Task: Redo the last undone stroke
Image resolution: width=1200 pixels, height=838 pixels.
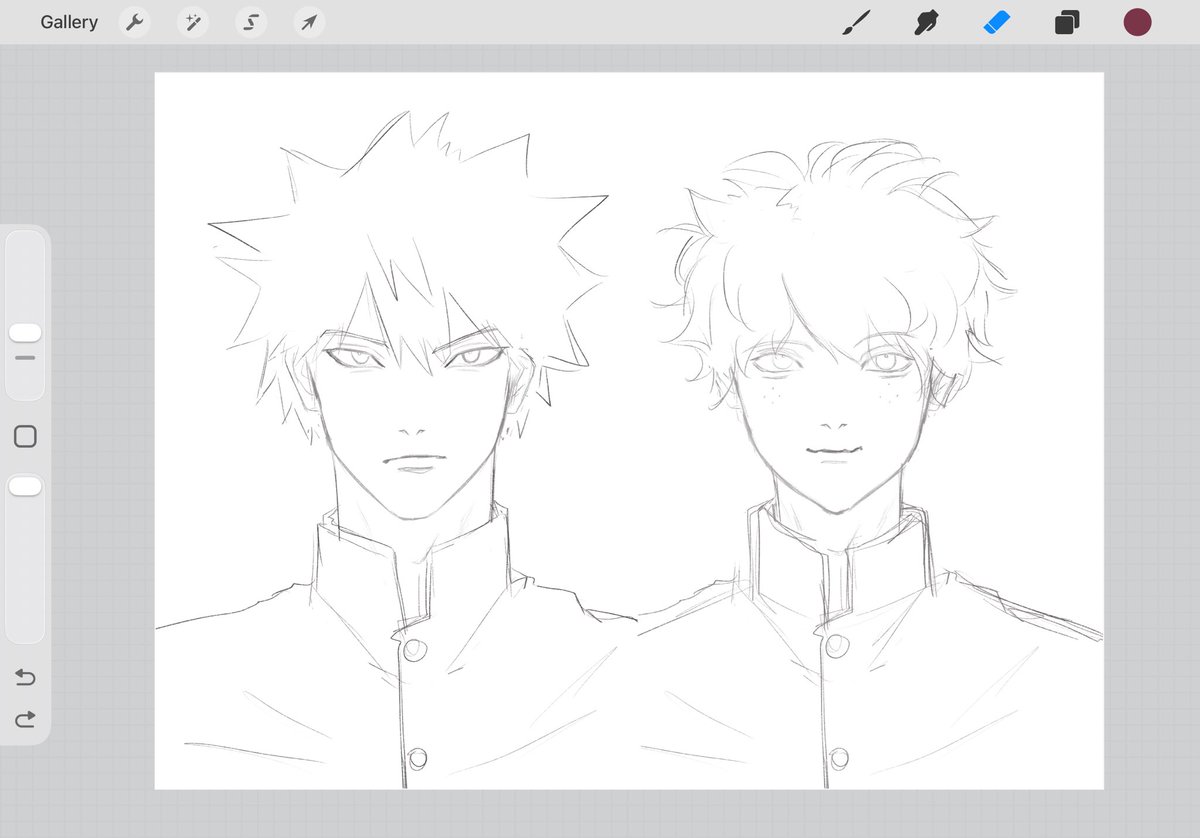Action: [25, 718]
